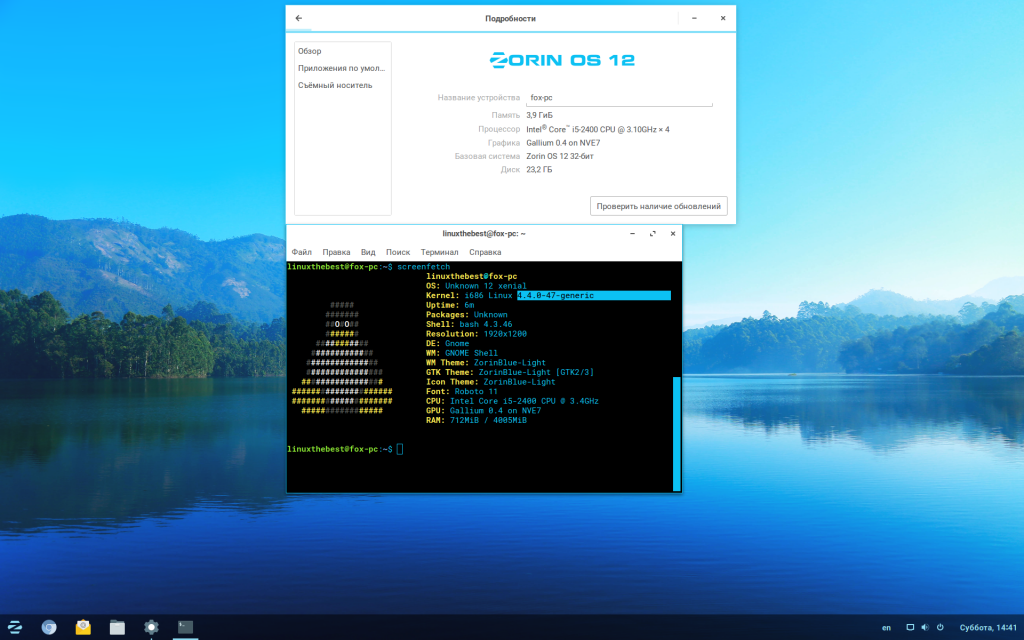The width and height of the screenshot is (1024, 640).
Task: Open the Справка menu in terminal
Action: pos(485,252)
